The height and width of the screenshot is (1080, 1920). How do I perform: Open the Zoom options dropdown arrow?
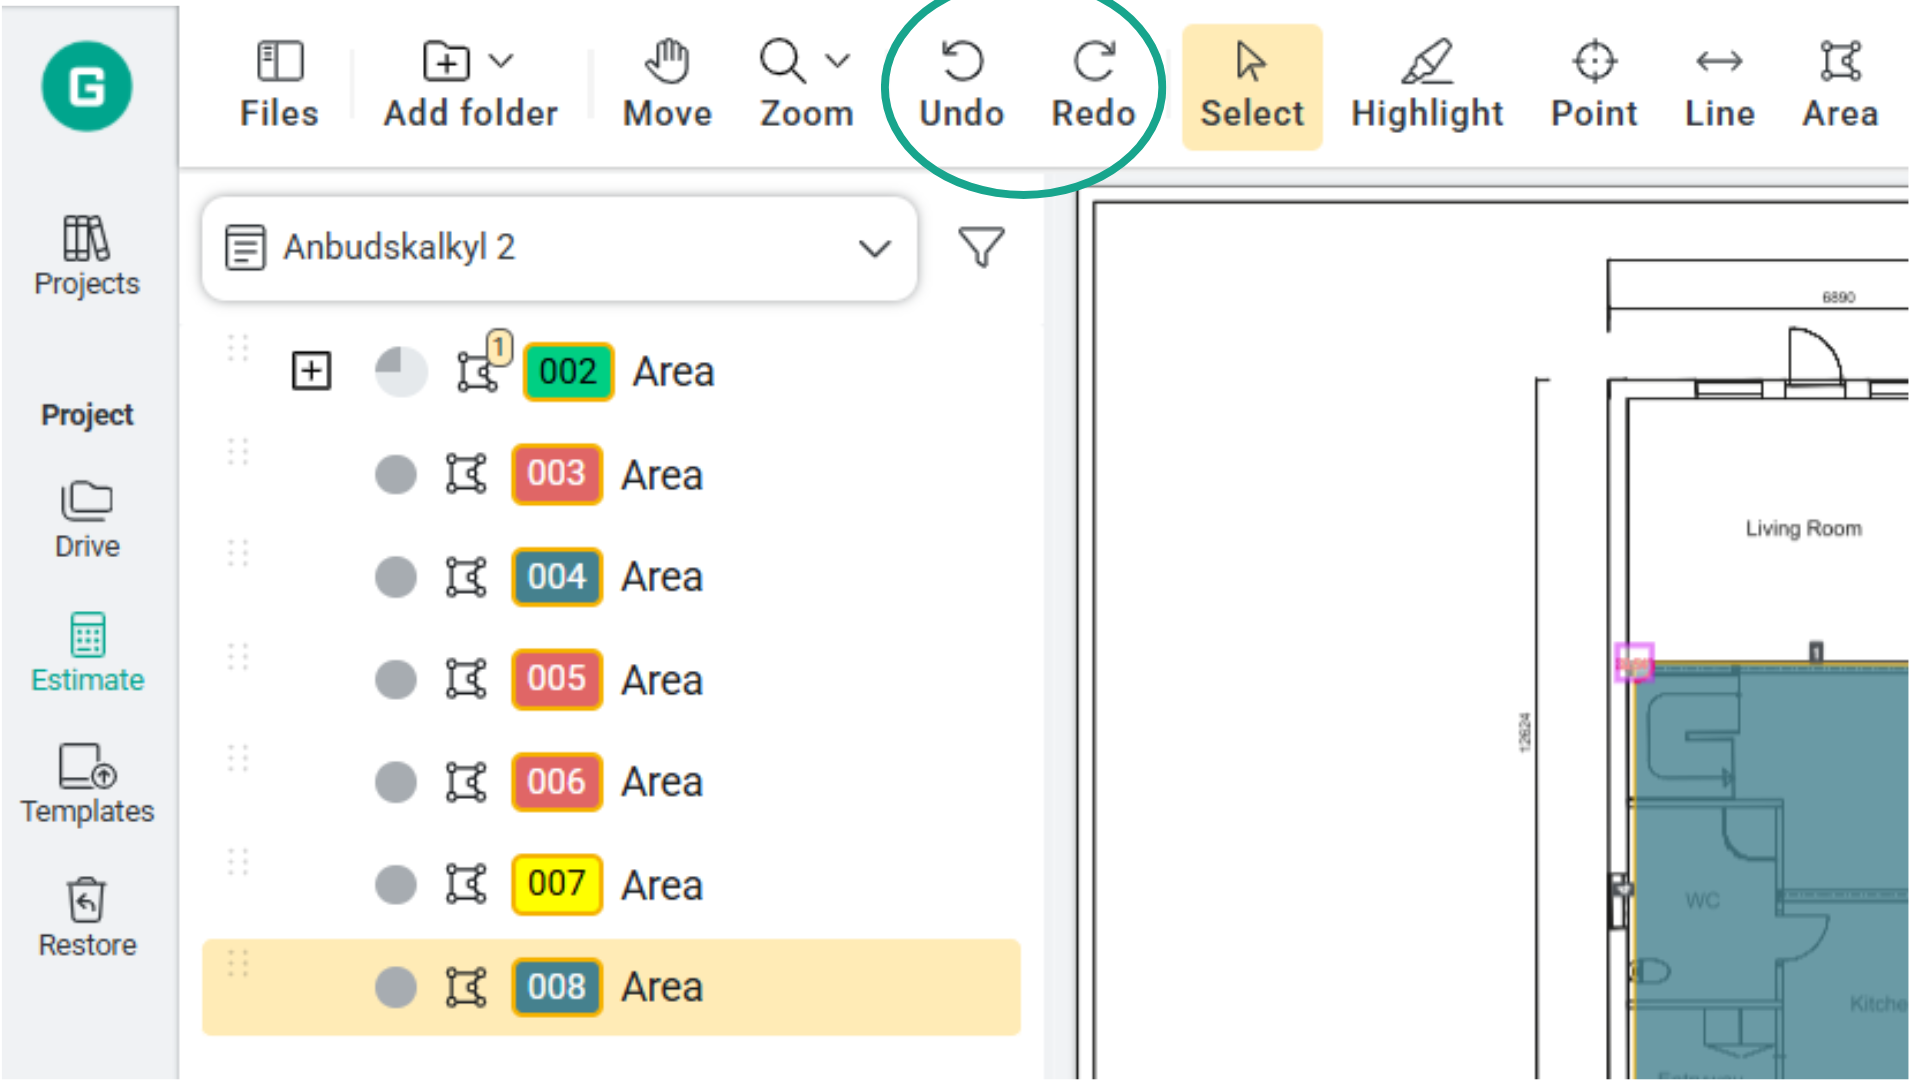tap(838, 61)
